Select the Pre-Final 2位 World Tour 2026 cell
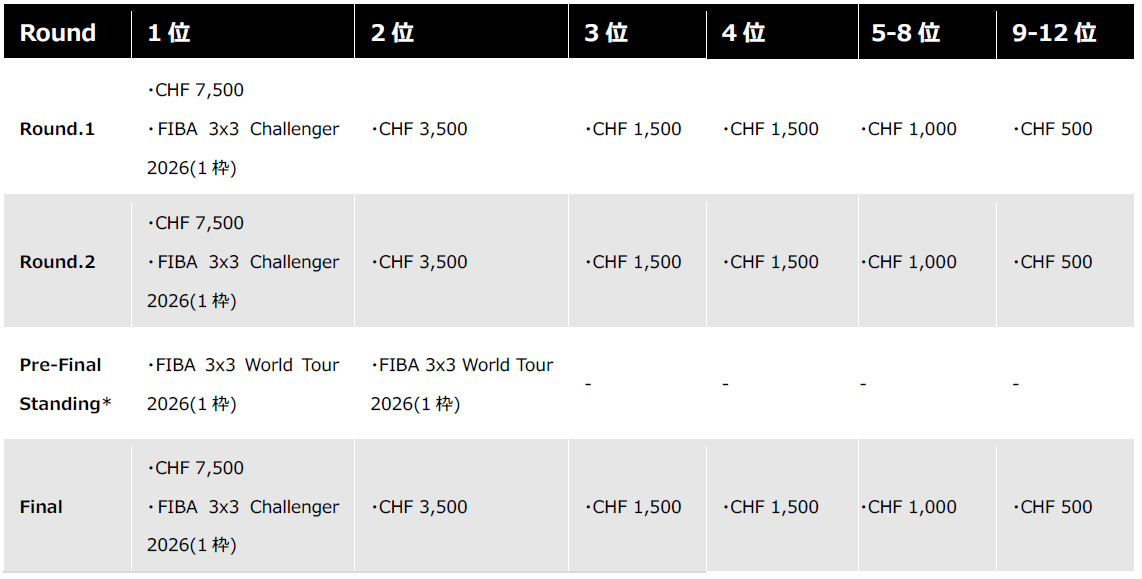This screenshot has height=579, width=1142. [461, 384]
